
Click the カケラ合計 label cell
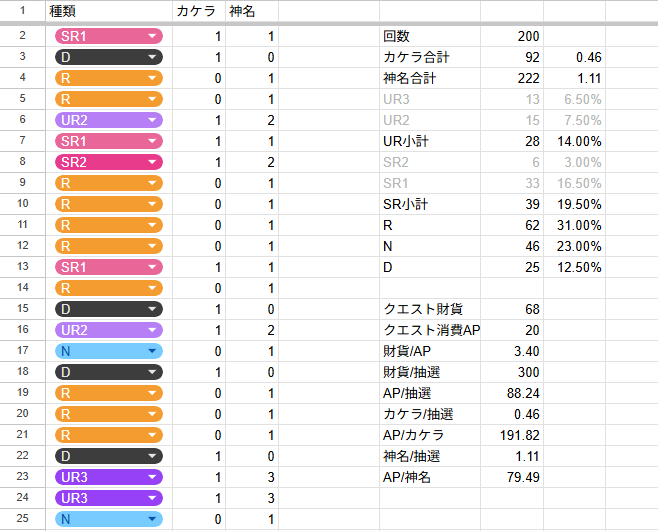coord(430,57)
